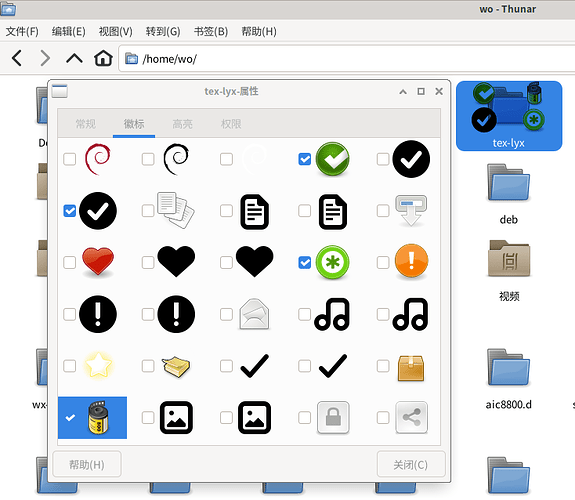The width and height of the screenshot is (575, 500).
Task: Click the "deb" folder name label
Action: coord(508,220)
